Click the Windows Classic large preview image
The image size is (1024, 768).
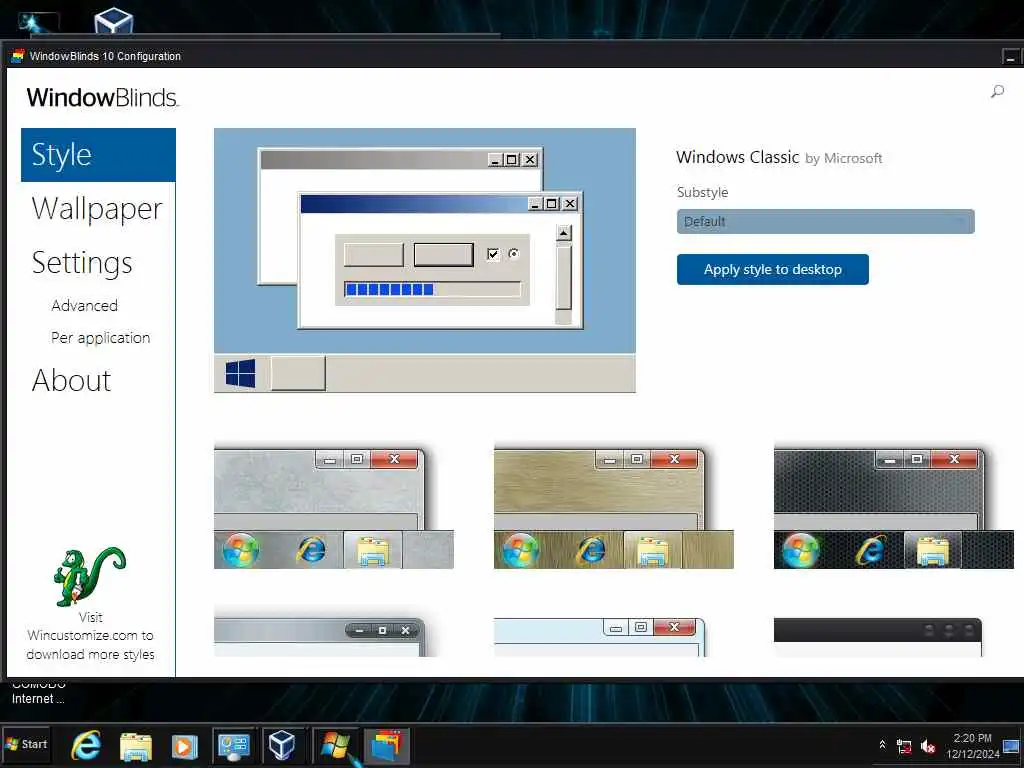(424, 260)
